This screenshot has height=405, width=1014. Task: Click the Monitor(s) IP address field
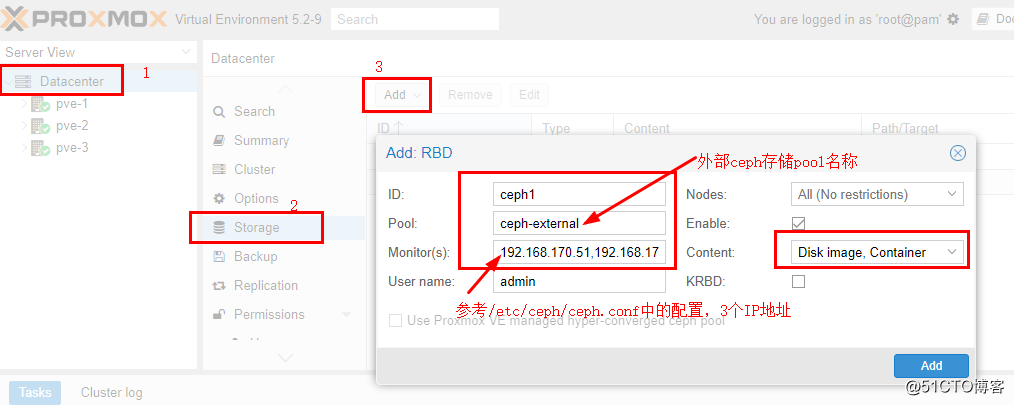point(579,252)
